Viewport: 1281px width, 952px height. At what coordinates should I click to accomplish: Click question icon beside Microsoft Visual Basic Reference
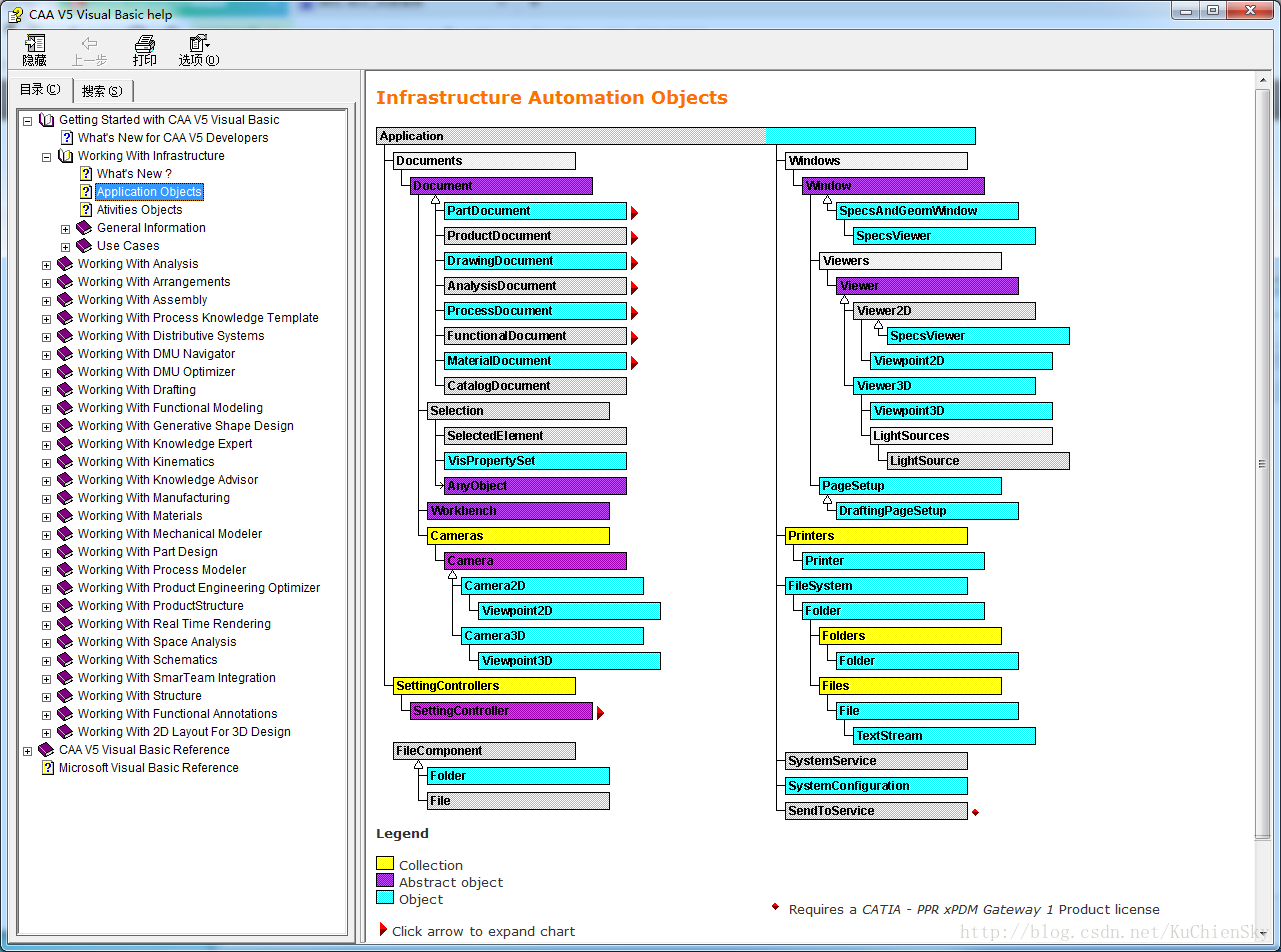coord(47,768)
